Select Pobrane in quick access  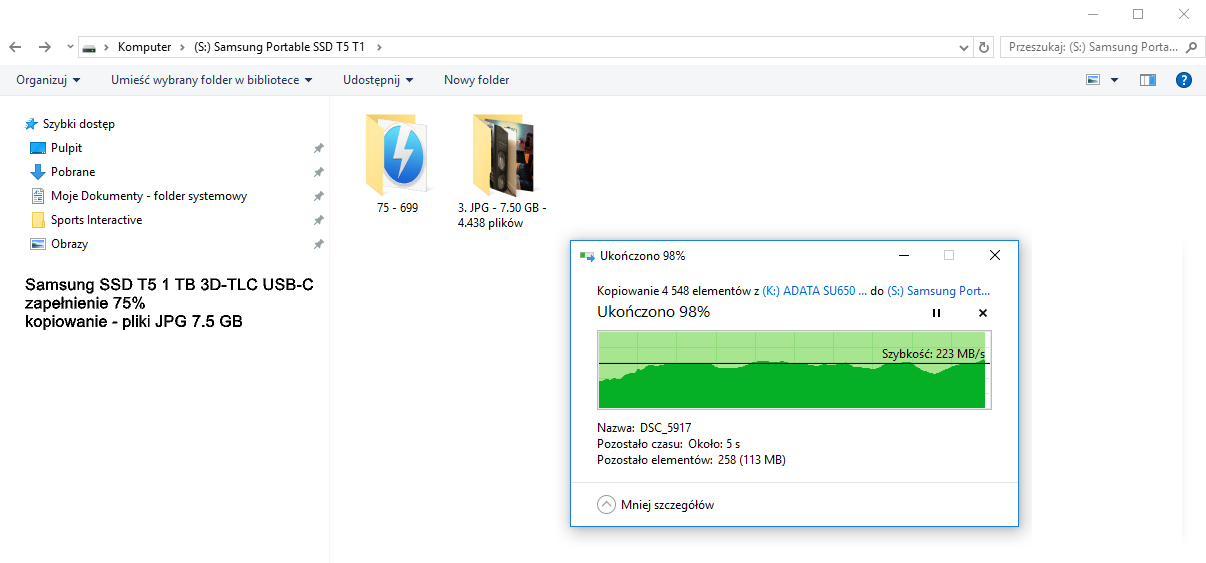pyautogui.click(x=73, y=172)
